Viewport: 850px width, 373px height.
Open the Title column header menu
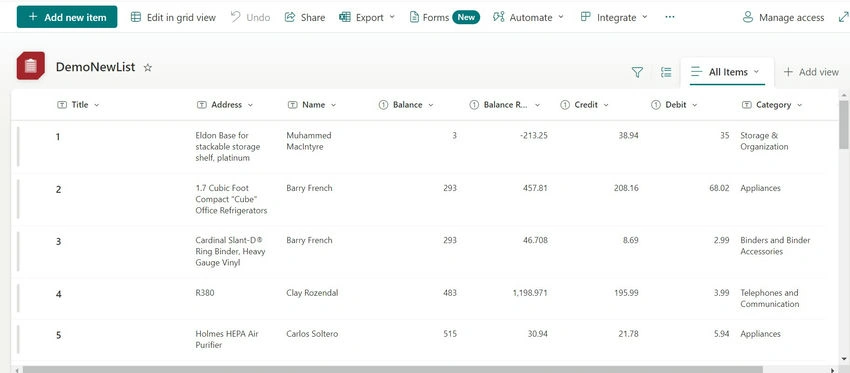pos(79,105)
